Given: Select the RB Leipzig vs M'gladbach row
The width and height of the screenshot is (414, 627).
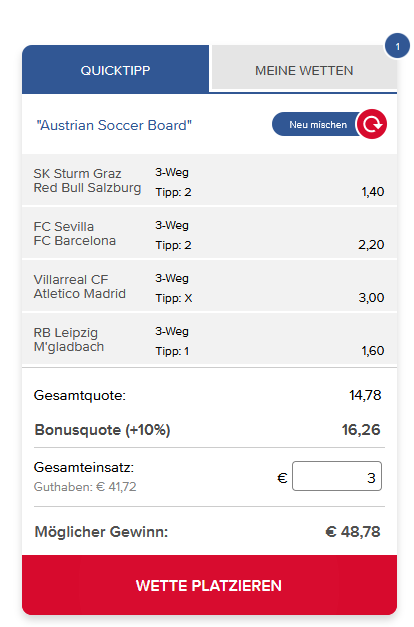Looking at the screenshot, I should (x=209, y=339).
